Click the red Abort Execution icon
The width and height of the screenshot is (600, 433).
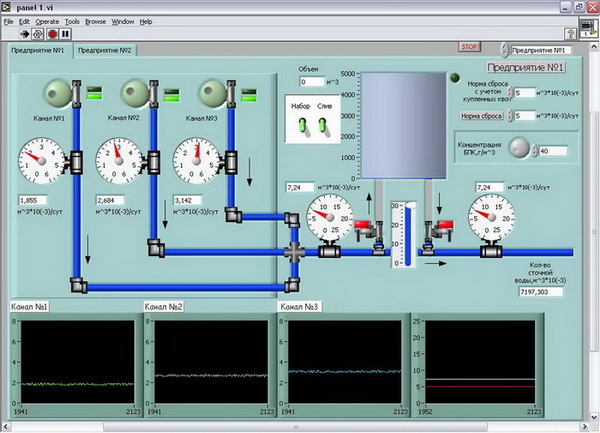[x=52, y=34]
